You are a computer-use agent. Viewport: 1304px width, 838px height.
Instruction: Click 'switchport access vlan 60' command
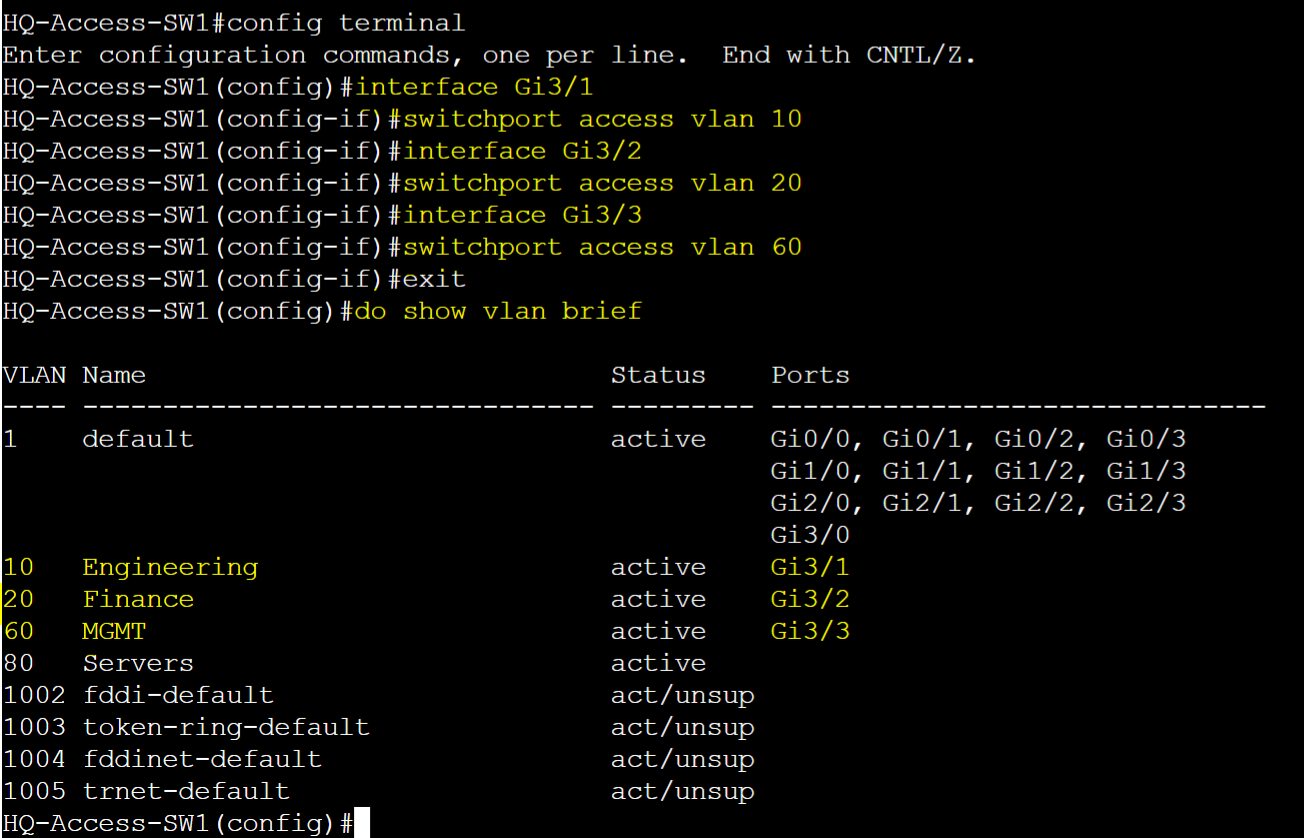(x=602, y=247)
